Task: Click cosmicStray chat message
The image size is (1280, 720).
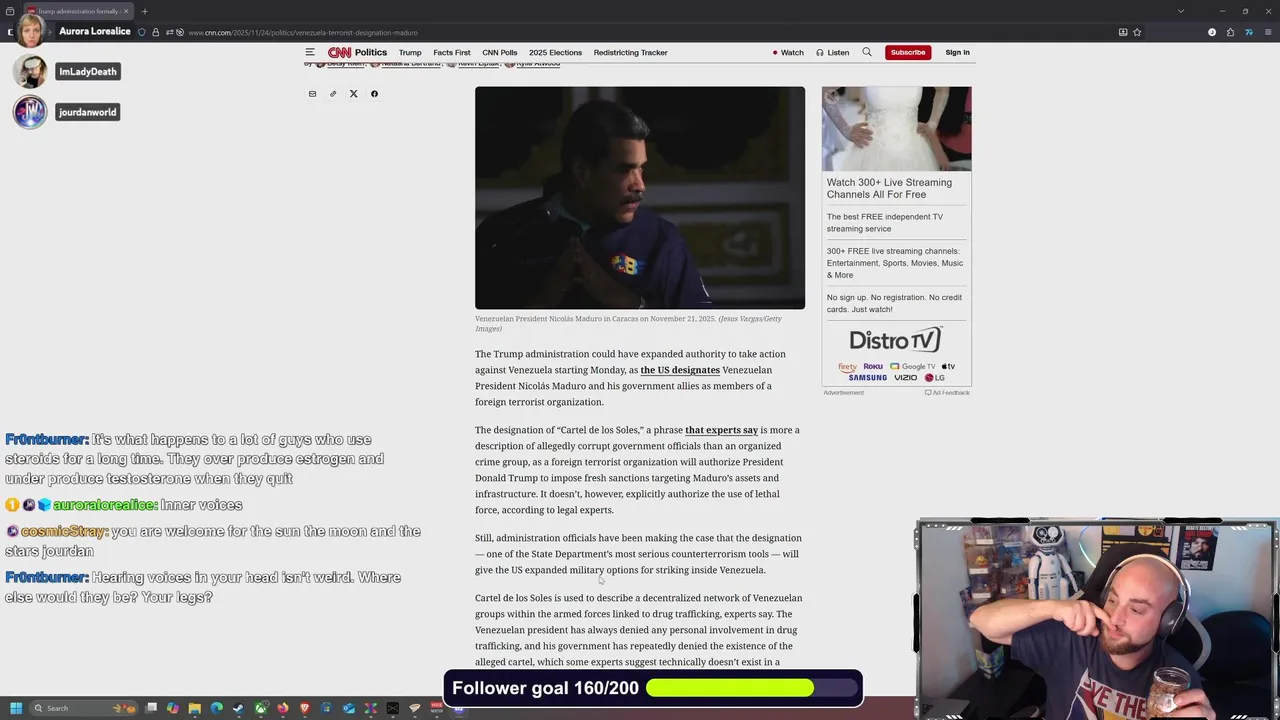Action: point(213,541)
